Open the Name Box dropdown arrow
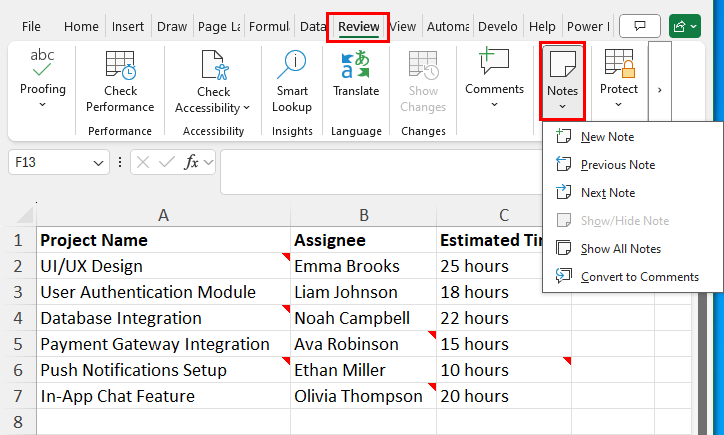 point(98,163)
